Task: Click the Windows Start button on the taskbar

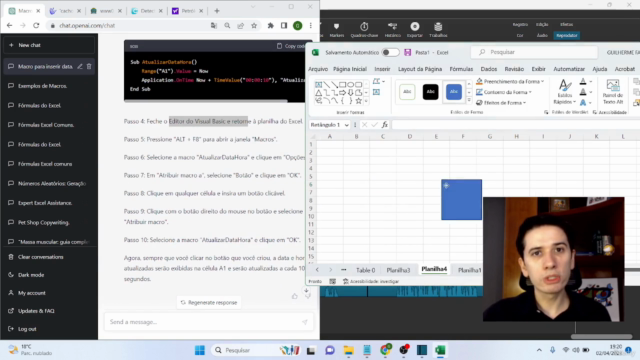Action: pyautogui.click(x=200, y=350)
